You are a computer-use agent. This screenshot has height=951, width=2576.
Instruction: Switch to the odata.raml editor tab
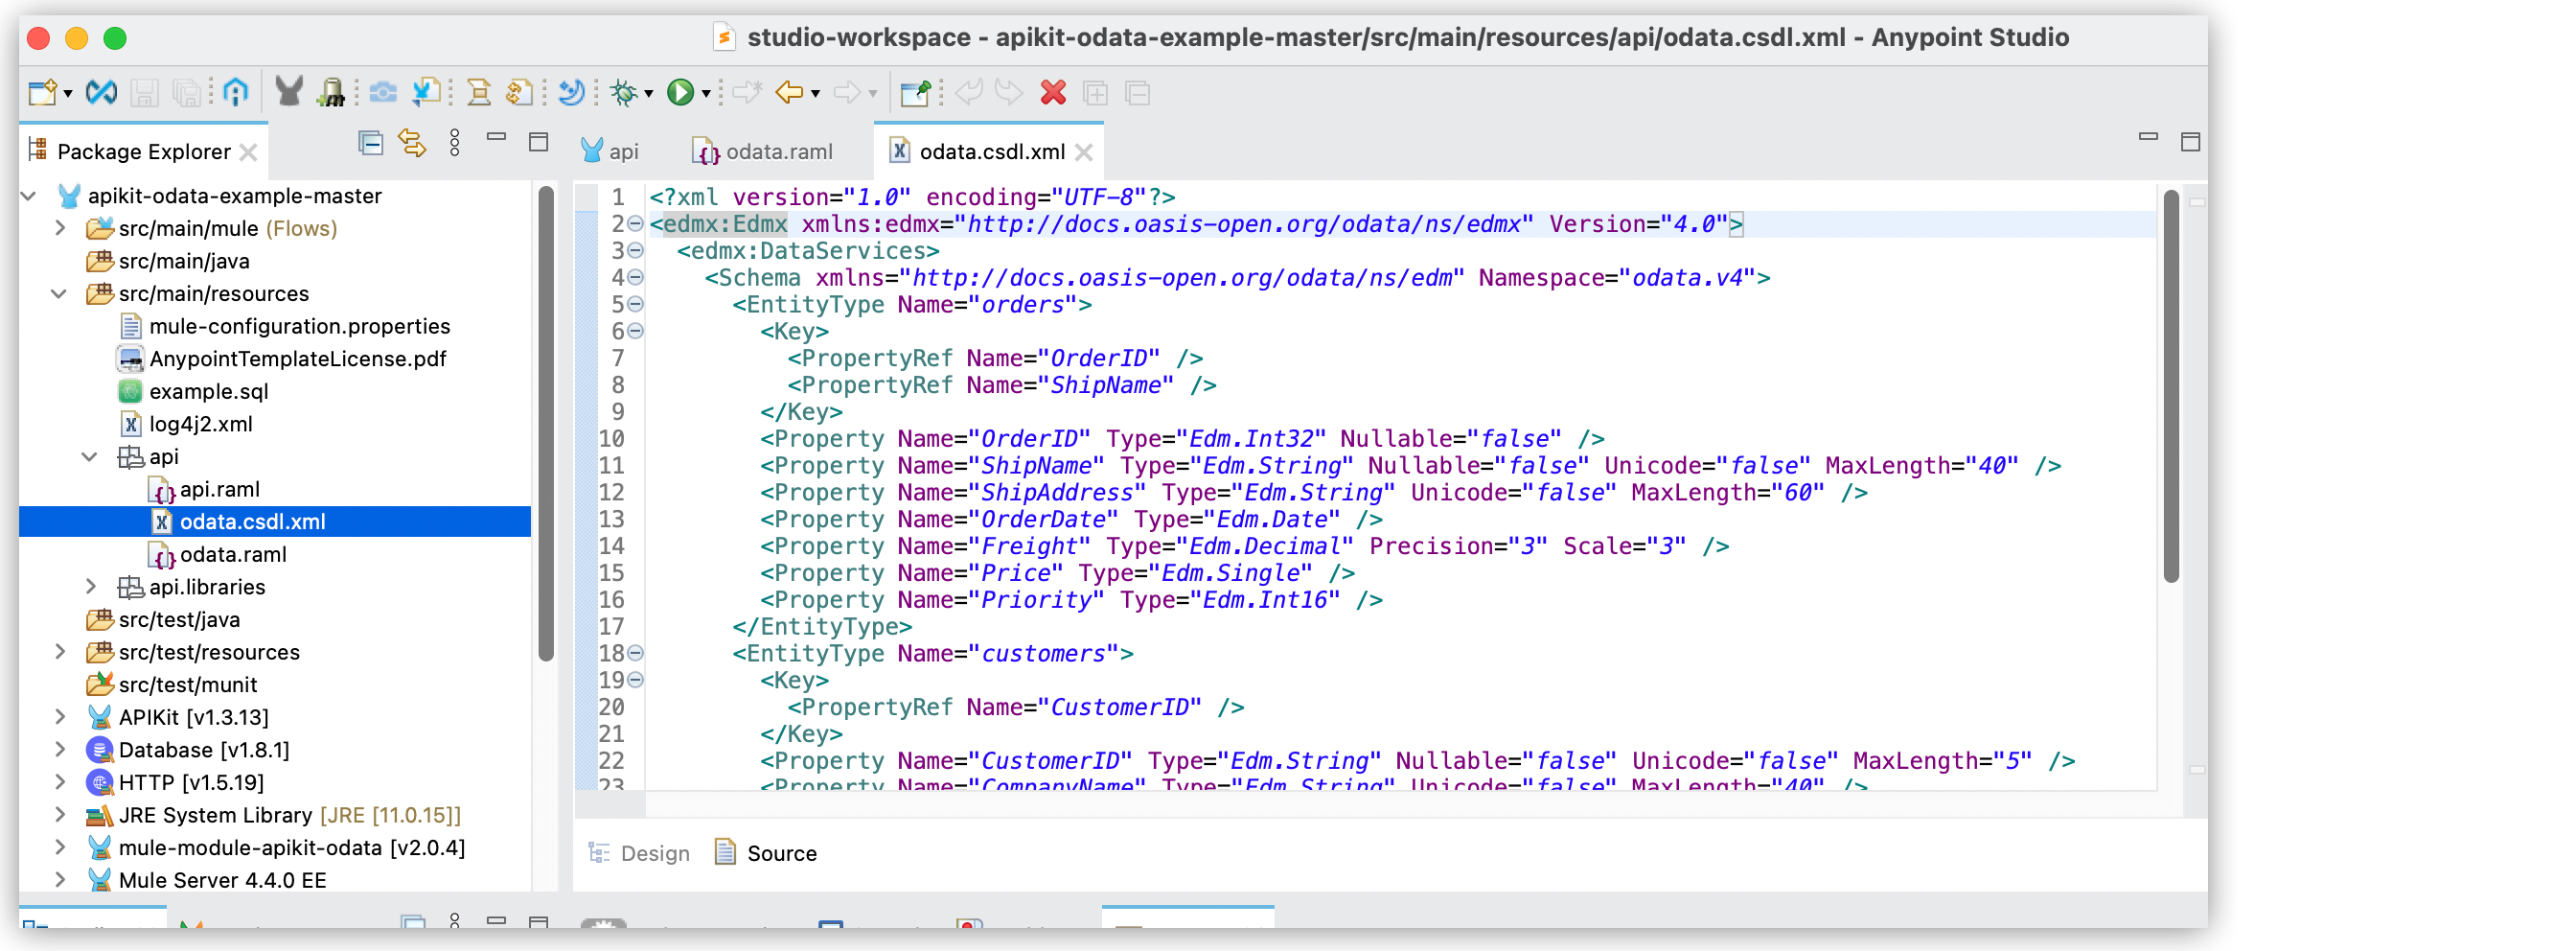763,151
